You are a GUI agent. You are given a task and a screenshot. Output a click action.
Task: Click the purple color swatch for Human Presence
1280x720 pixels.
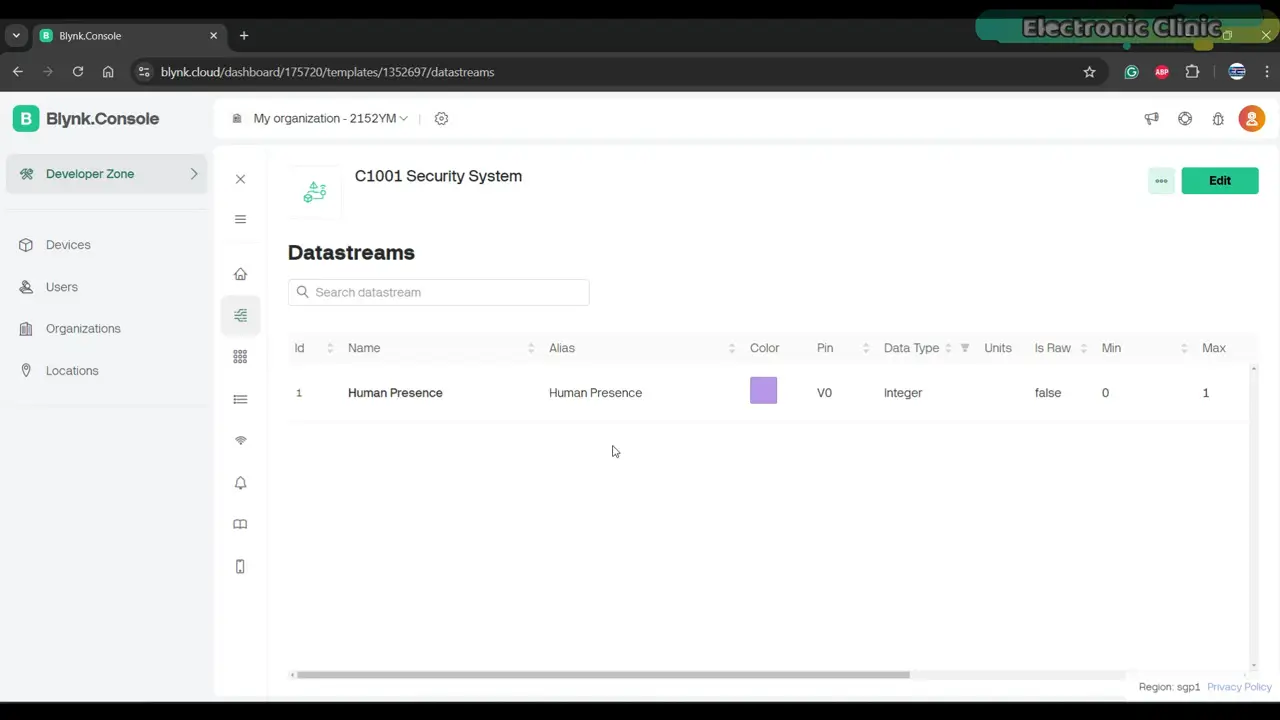[763, 391]
